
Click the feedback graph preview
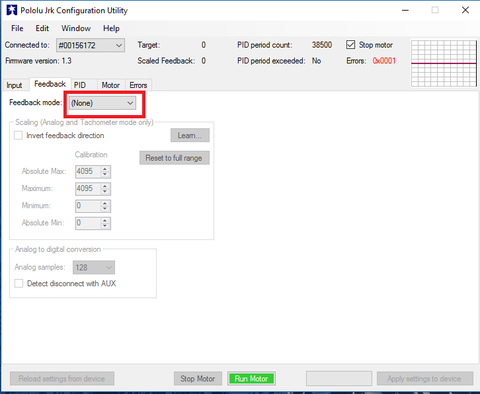444,63
